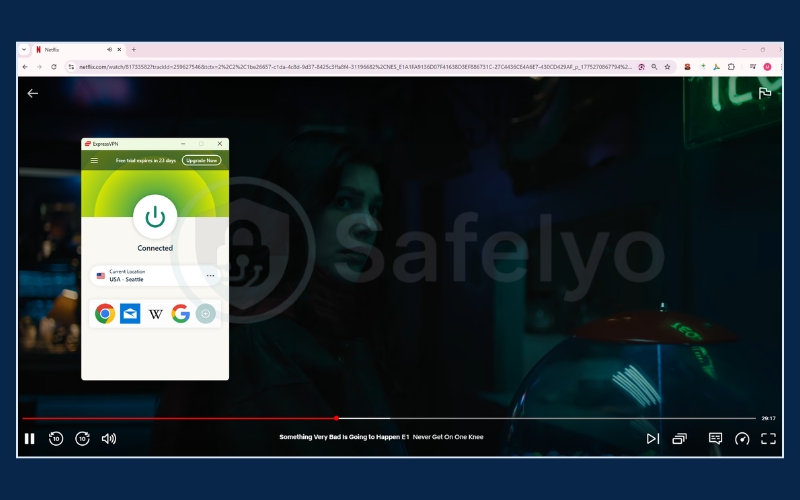Click the Upgrade Now button
The image size is (800, 500).
[202, 160]
